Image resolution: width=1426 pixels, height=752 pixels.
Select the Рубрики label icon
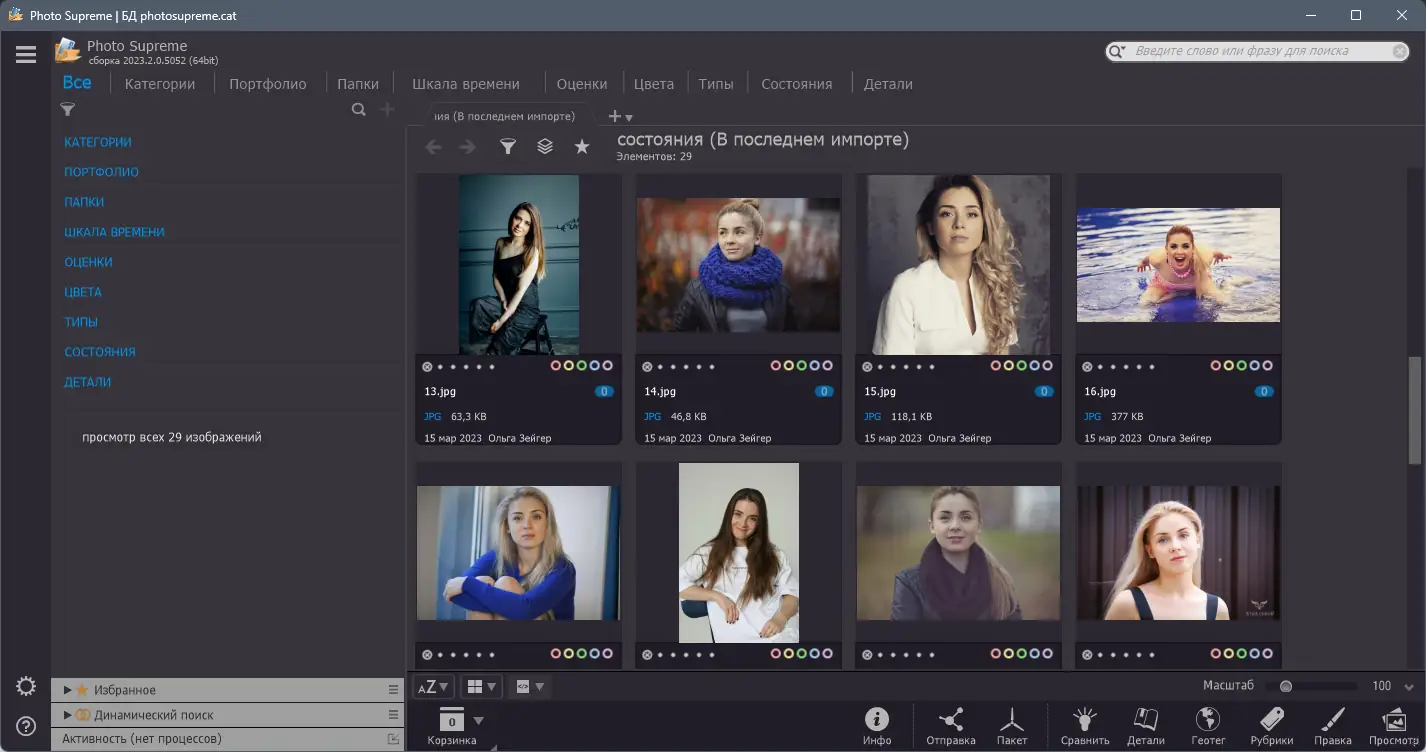click(x=1271, y=718)
